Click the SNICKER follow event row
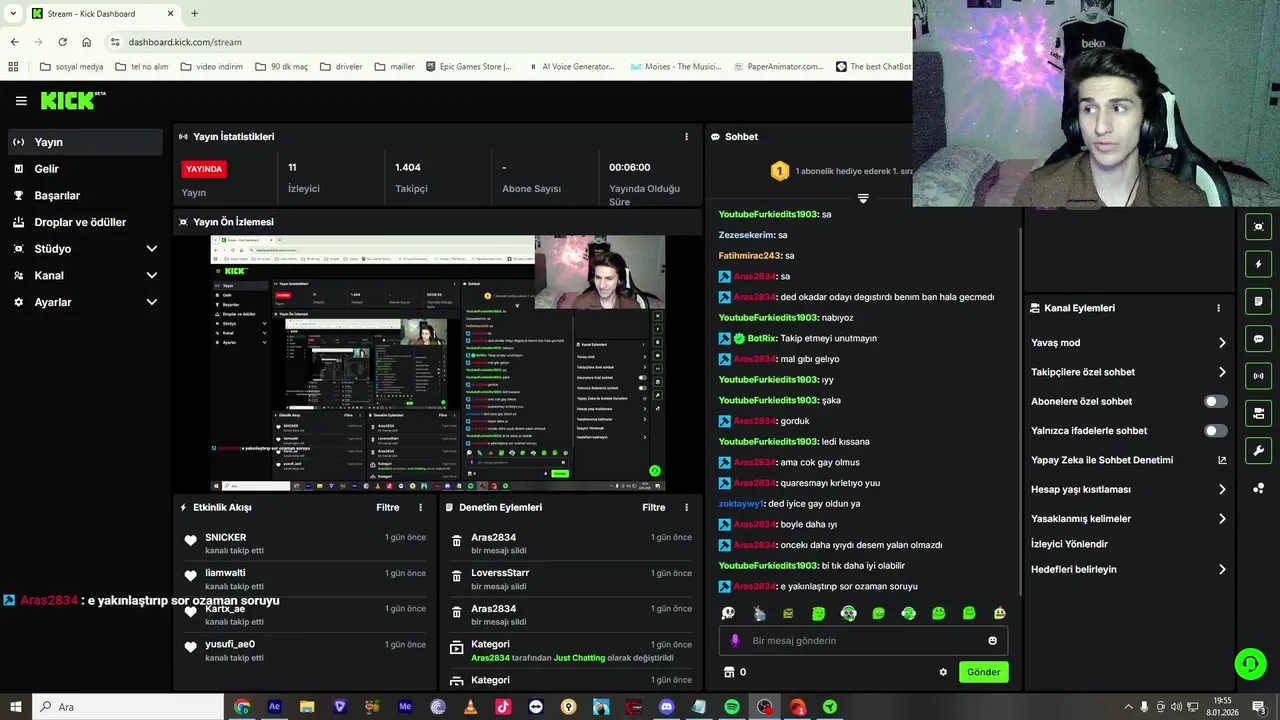 coord(305,544)
